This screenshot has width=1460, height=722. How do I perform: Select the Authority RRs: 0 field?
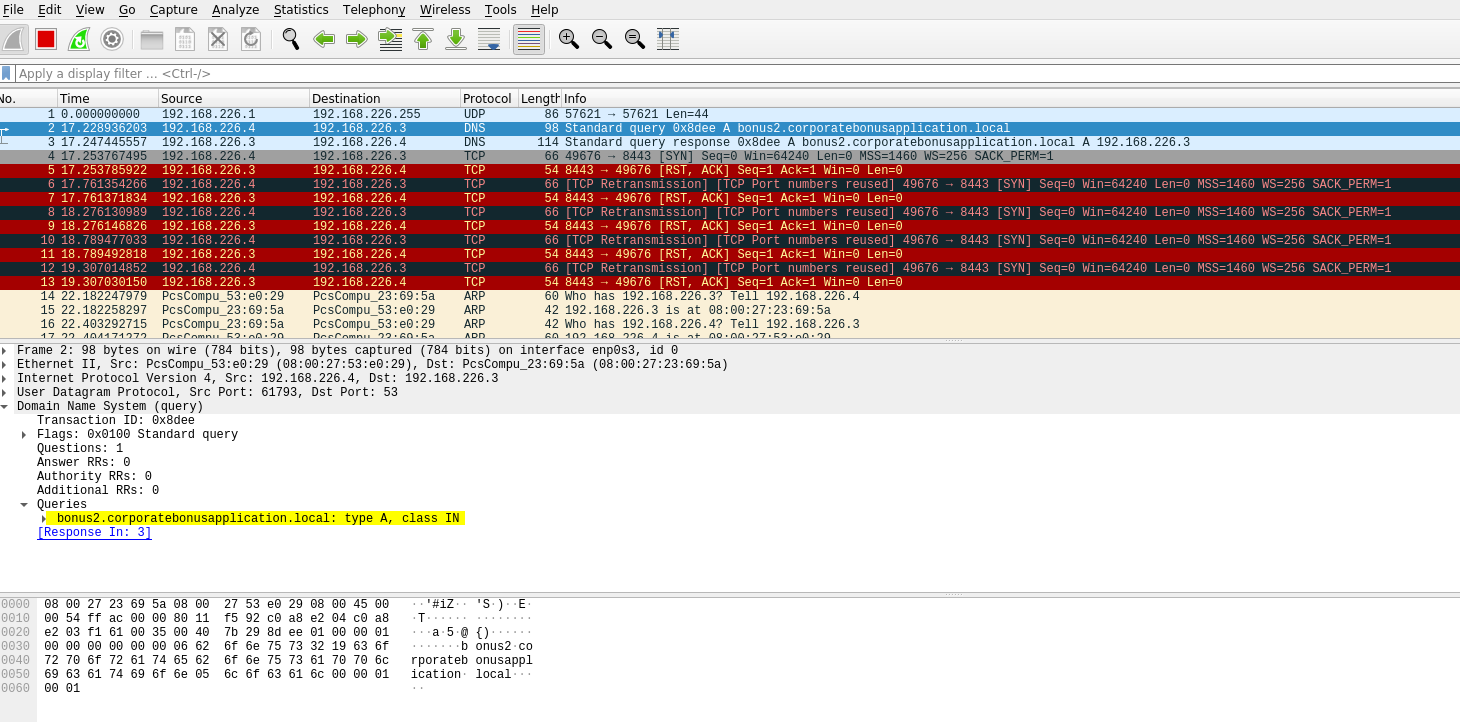click(x=95, y=477)
